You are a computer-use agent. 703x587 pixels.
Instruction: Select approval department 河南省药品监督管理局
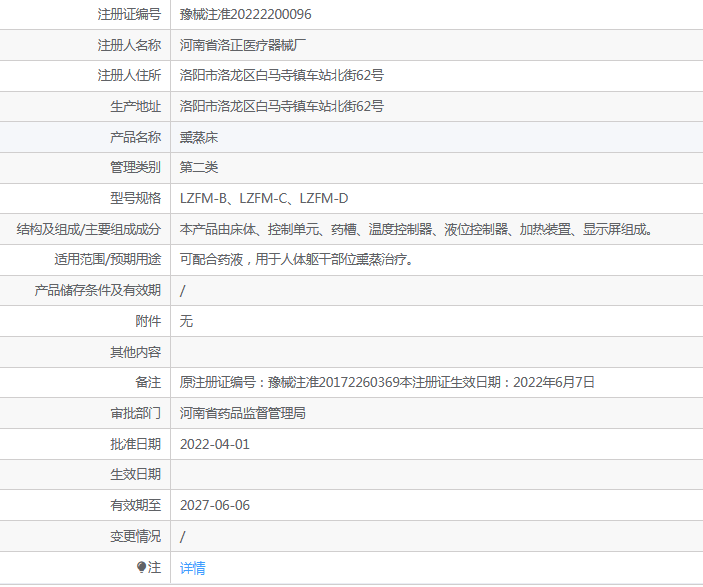243,413
